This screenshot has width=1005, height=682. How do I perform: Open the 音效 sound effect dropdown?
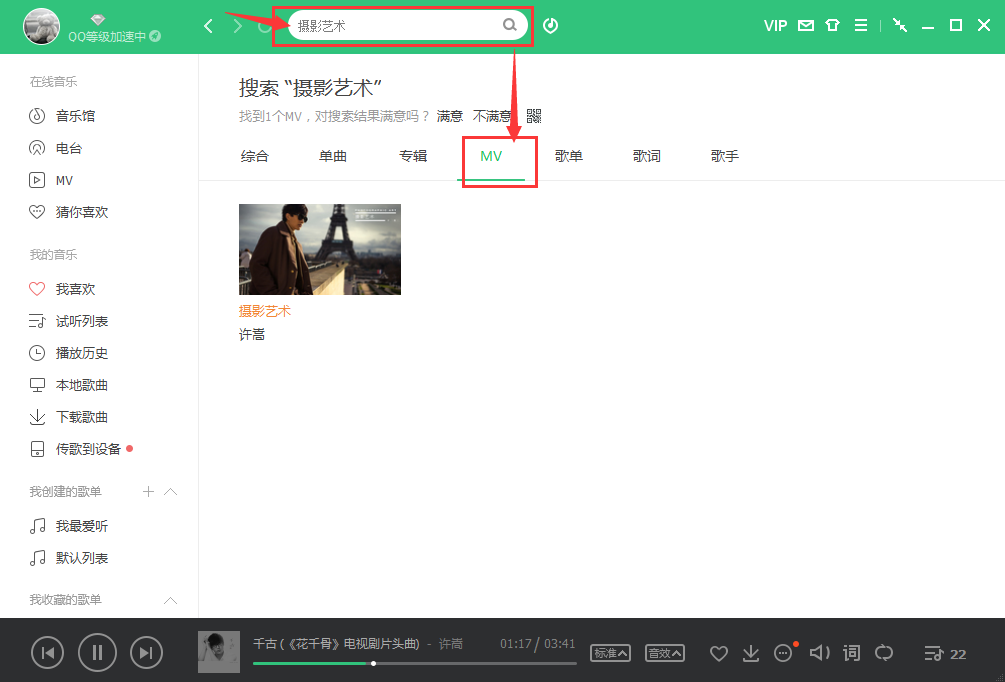(x=664, y=652)
